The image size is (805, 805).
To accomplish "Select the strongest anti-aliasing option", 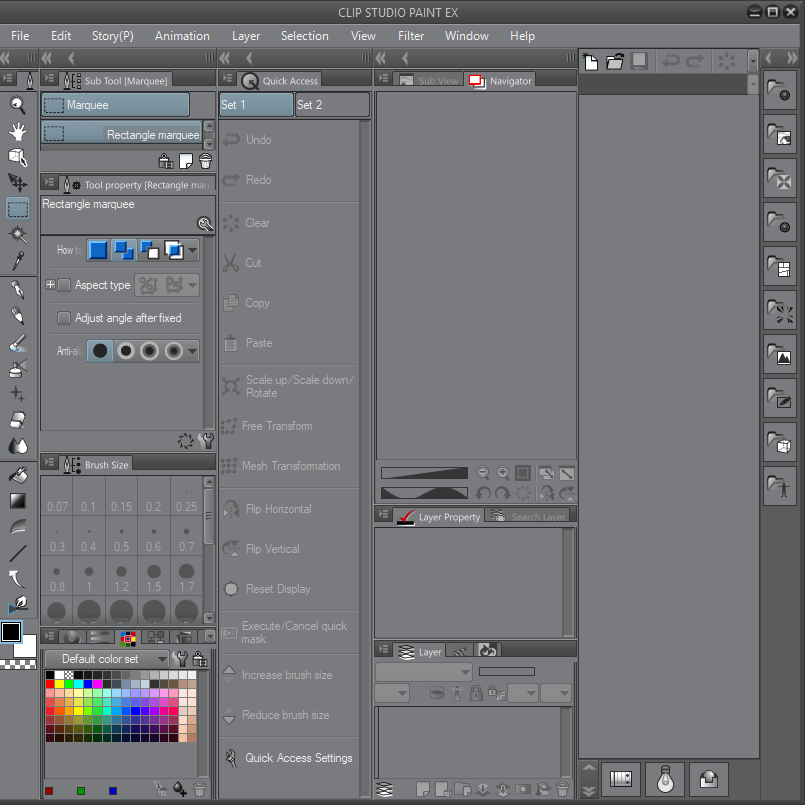I will click(x=174, y=350).
